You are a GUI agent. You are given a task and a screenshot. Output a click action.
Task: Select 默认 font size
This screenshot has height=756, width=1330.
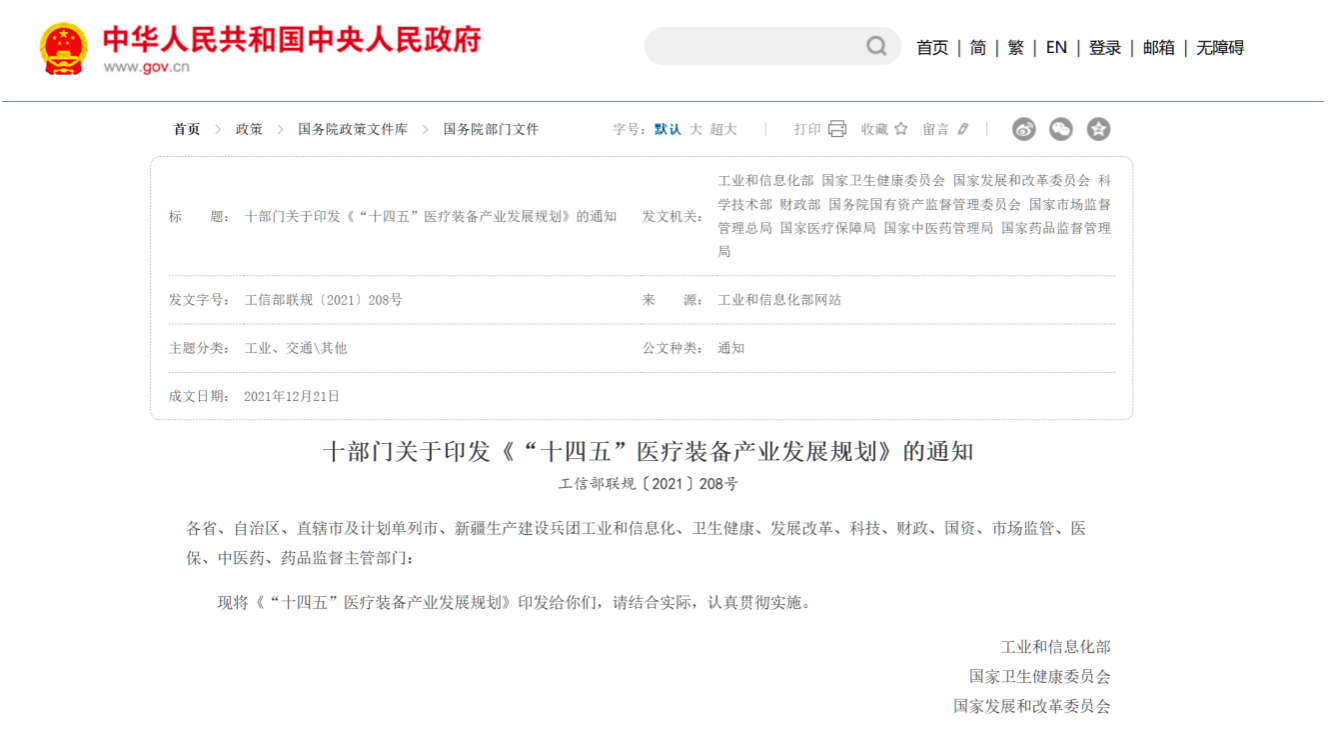pos(667,129)
